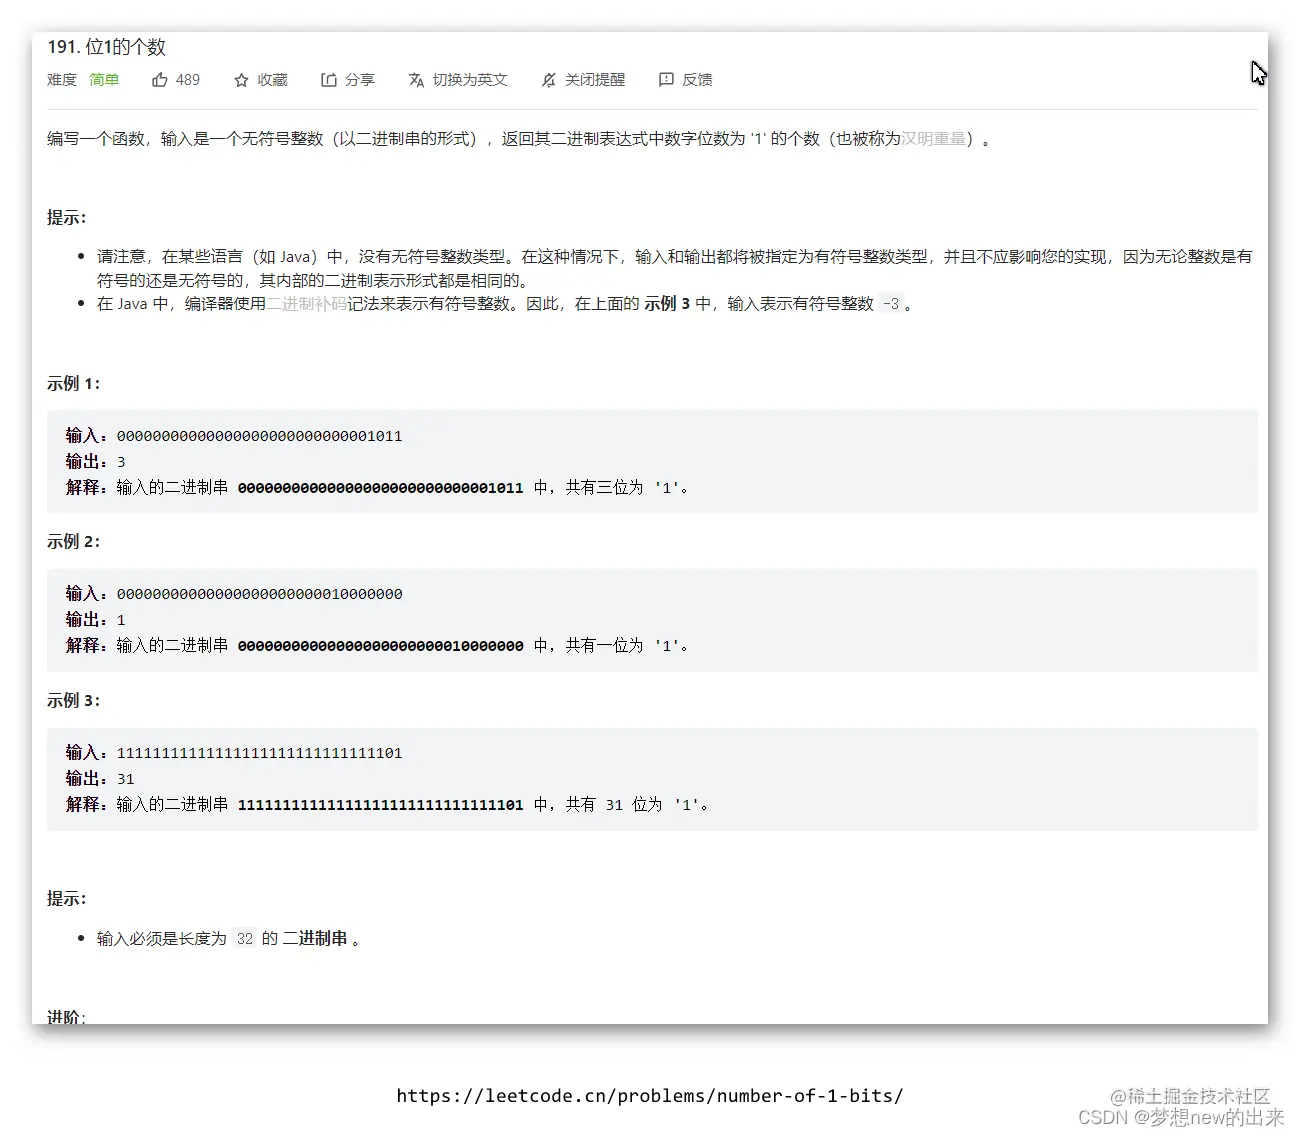
Task: Disable notifications via 关闭提醒
Action: (597, 79)
